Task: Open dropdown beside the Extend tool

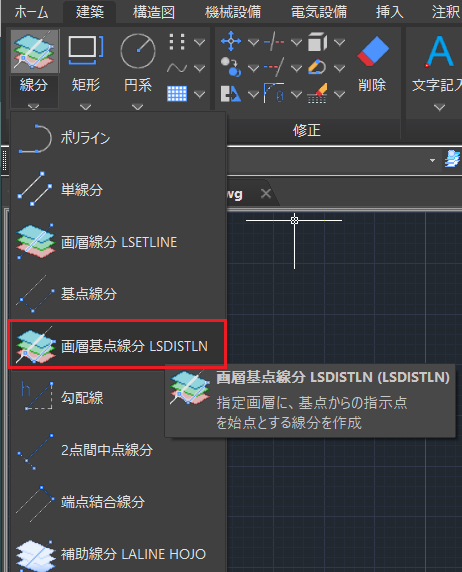Action: pyautogui.click(x=296, y=68)
